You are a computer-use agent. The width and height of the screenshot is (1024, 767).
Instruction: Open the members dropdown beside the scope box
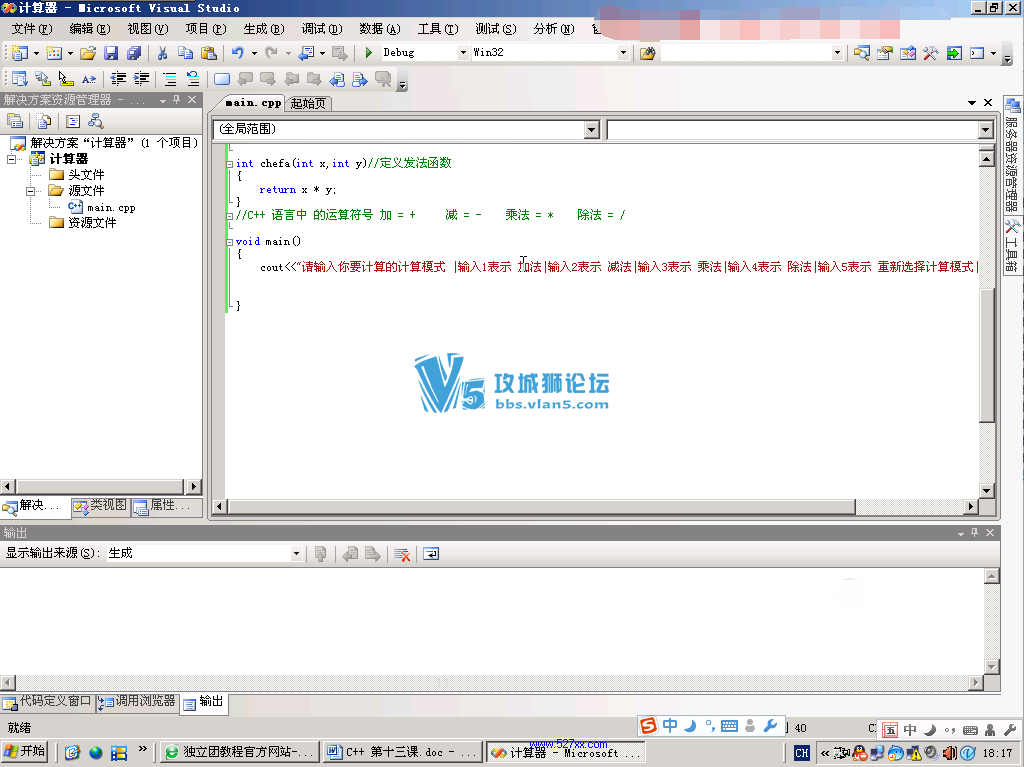985,130
